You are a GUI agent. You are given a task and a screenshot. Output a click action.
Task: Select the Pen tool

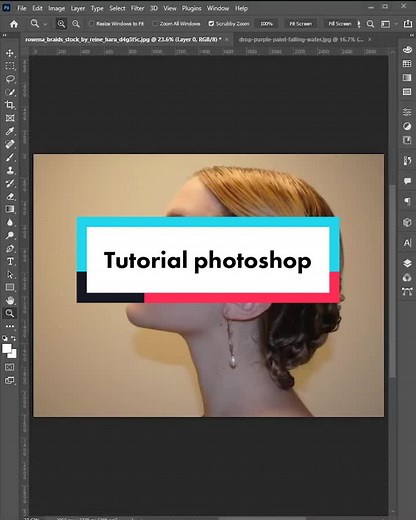point(10,248)
